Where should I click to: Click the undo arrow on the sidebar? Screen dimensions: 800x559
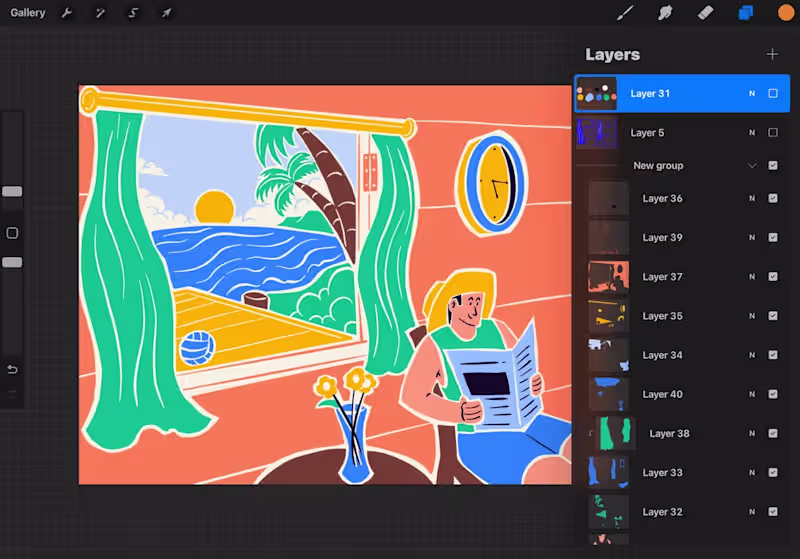click(12, 369)
